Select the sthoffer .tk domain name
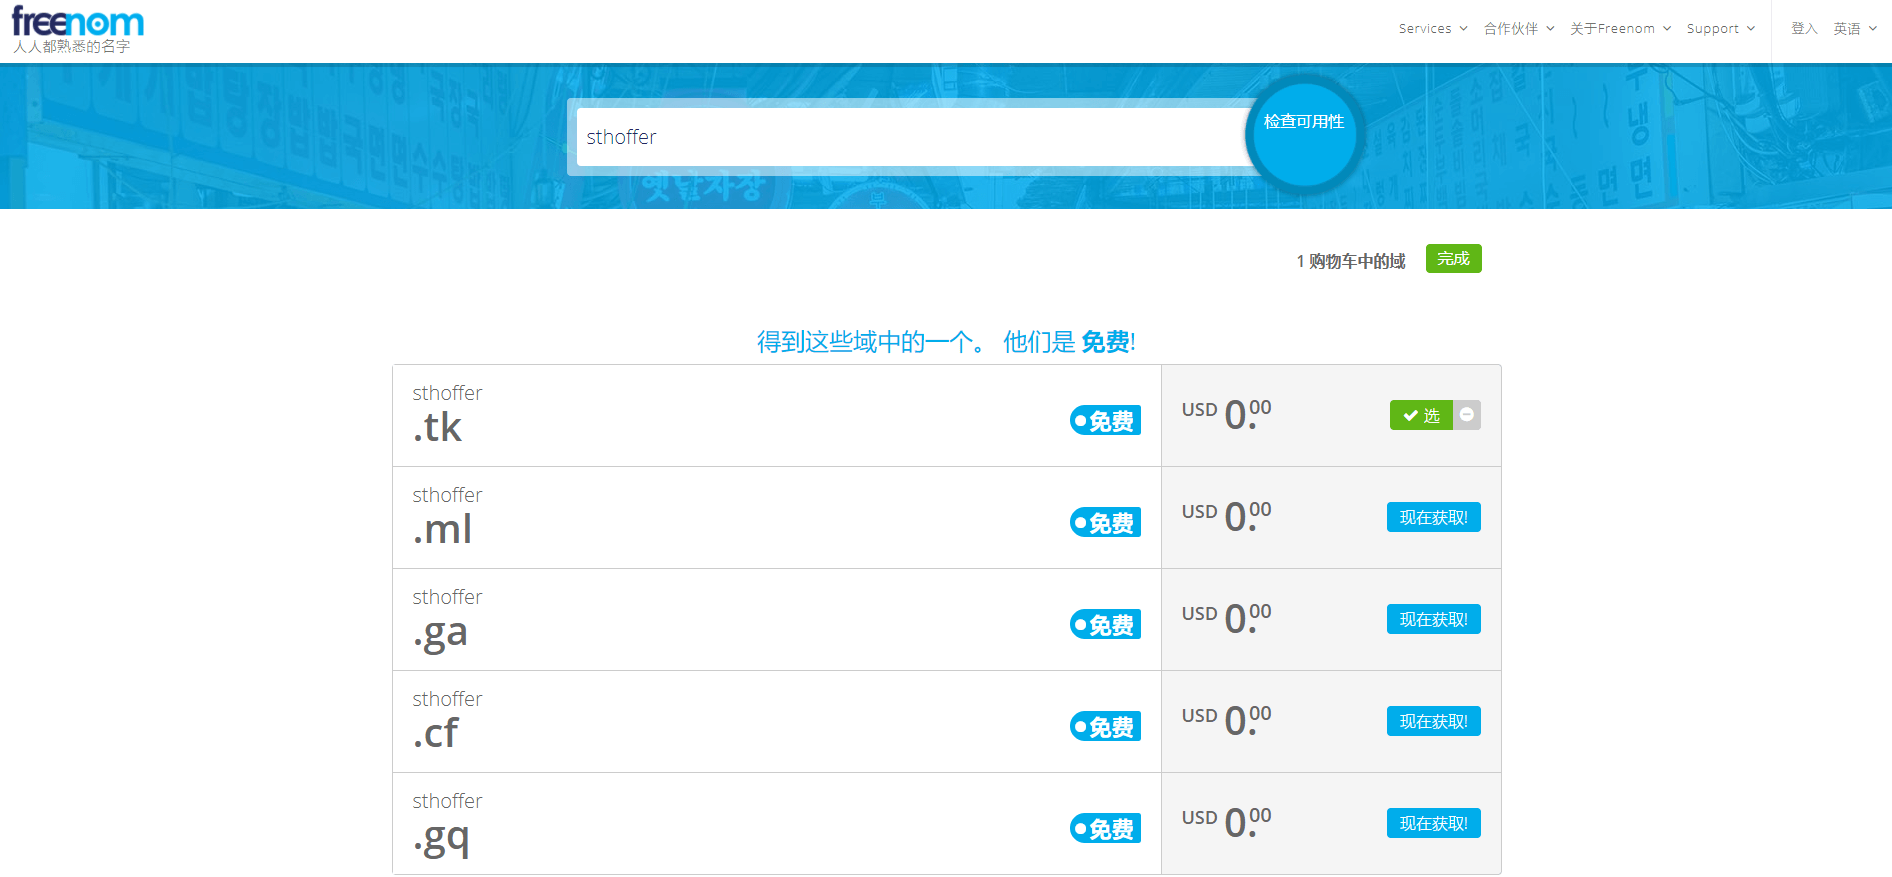This screenshot has height=877, width=1892. click(x=447, y=414)
